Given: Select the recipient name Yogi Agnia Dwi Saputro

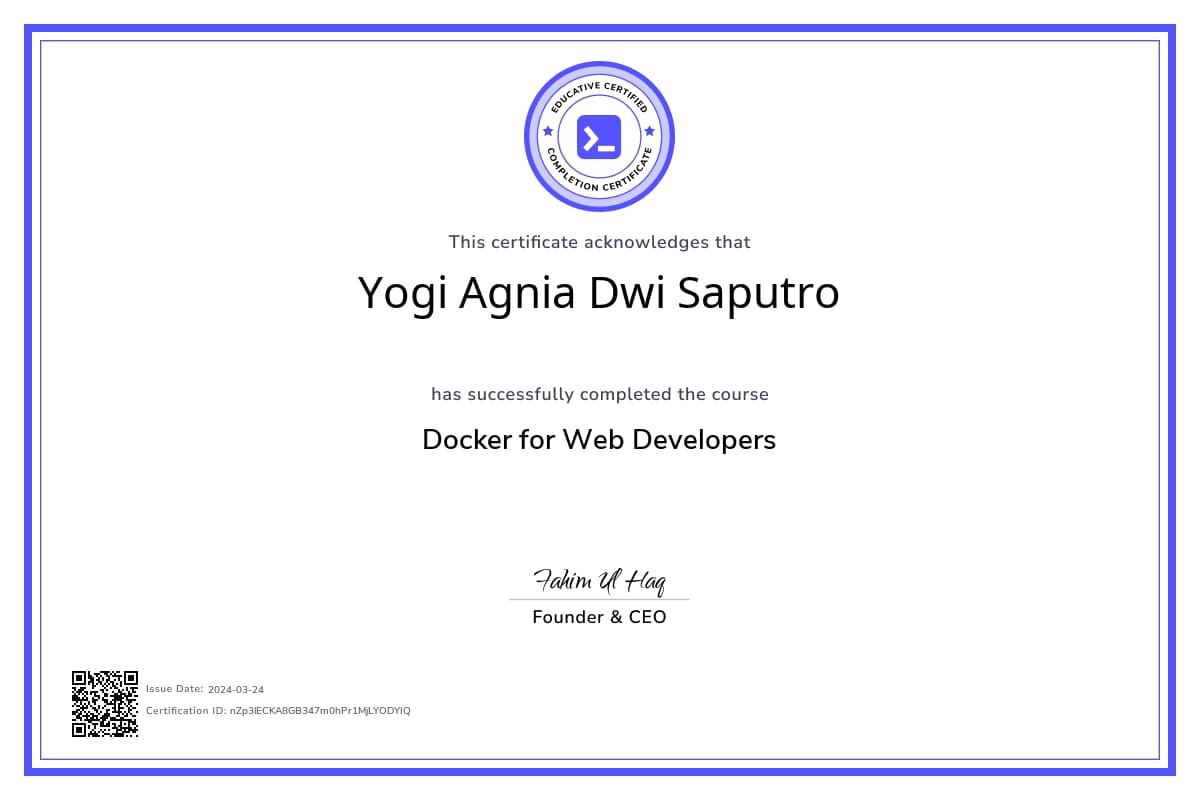Looking at the screenshot, I should click(x=599, y=294).
